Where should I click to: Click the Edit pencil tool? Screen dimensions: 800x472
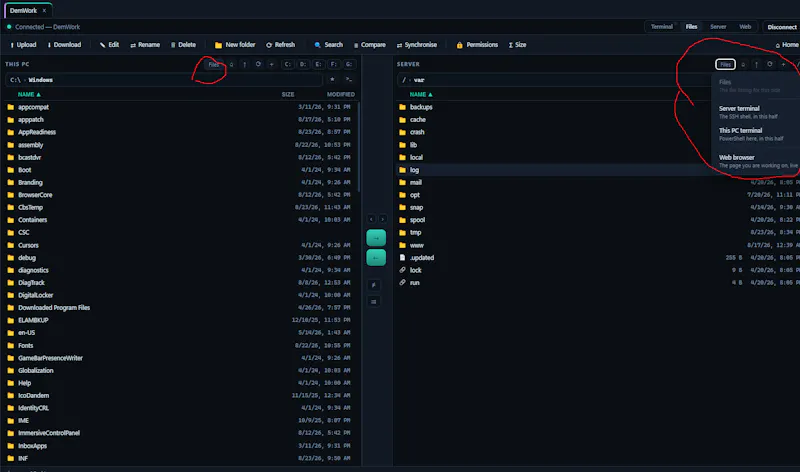(109, 45)
